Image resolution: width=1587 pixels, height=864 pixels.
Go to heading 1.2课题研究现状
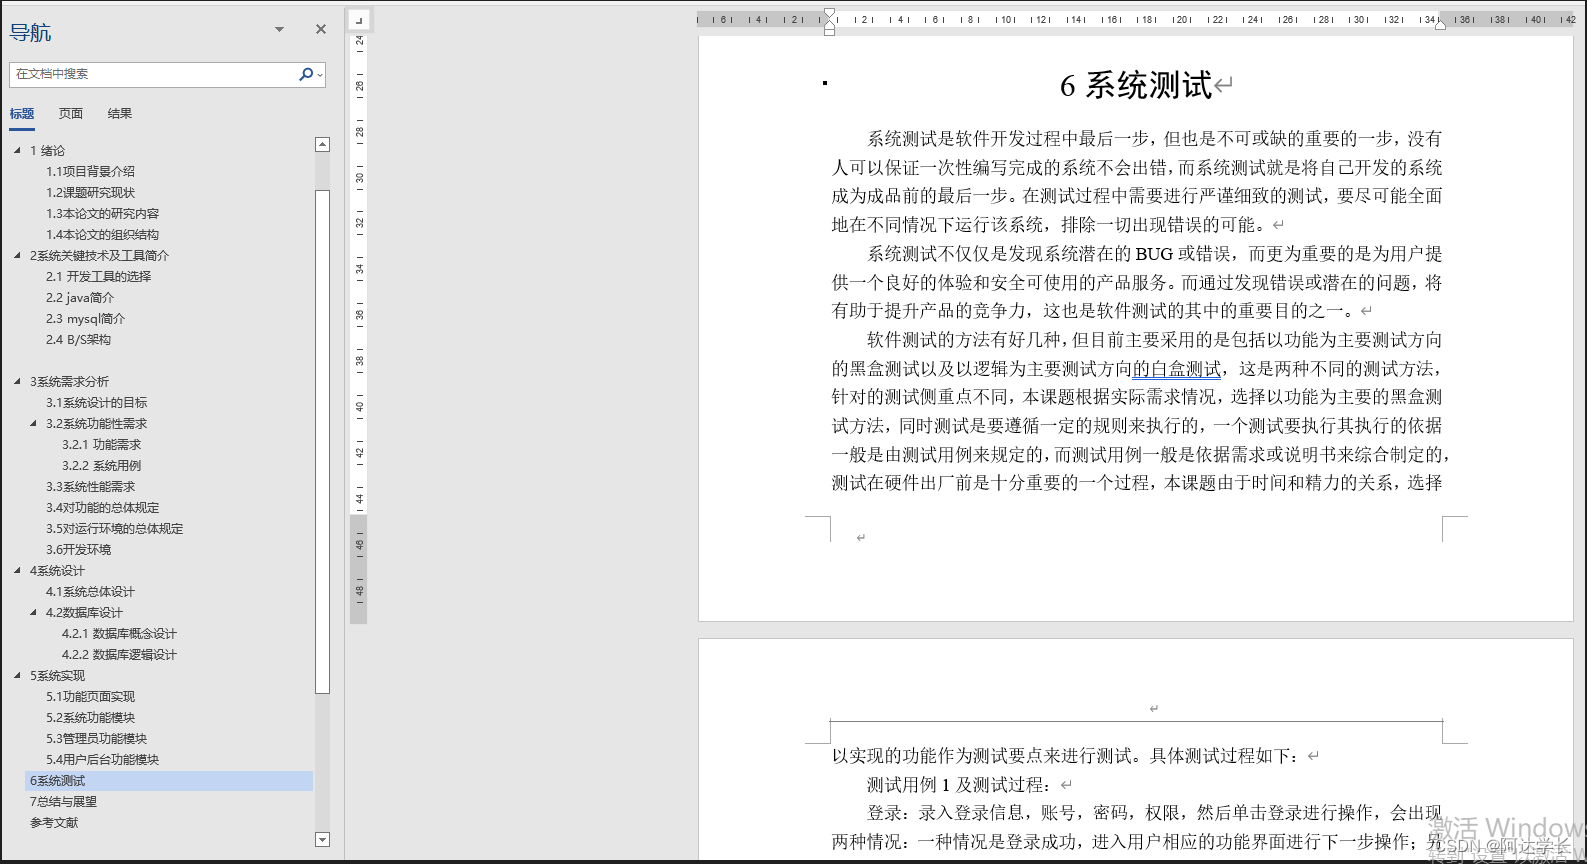tap(90, 193)
